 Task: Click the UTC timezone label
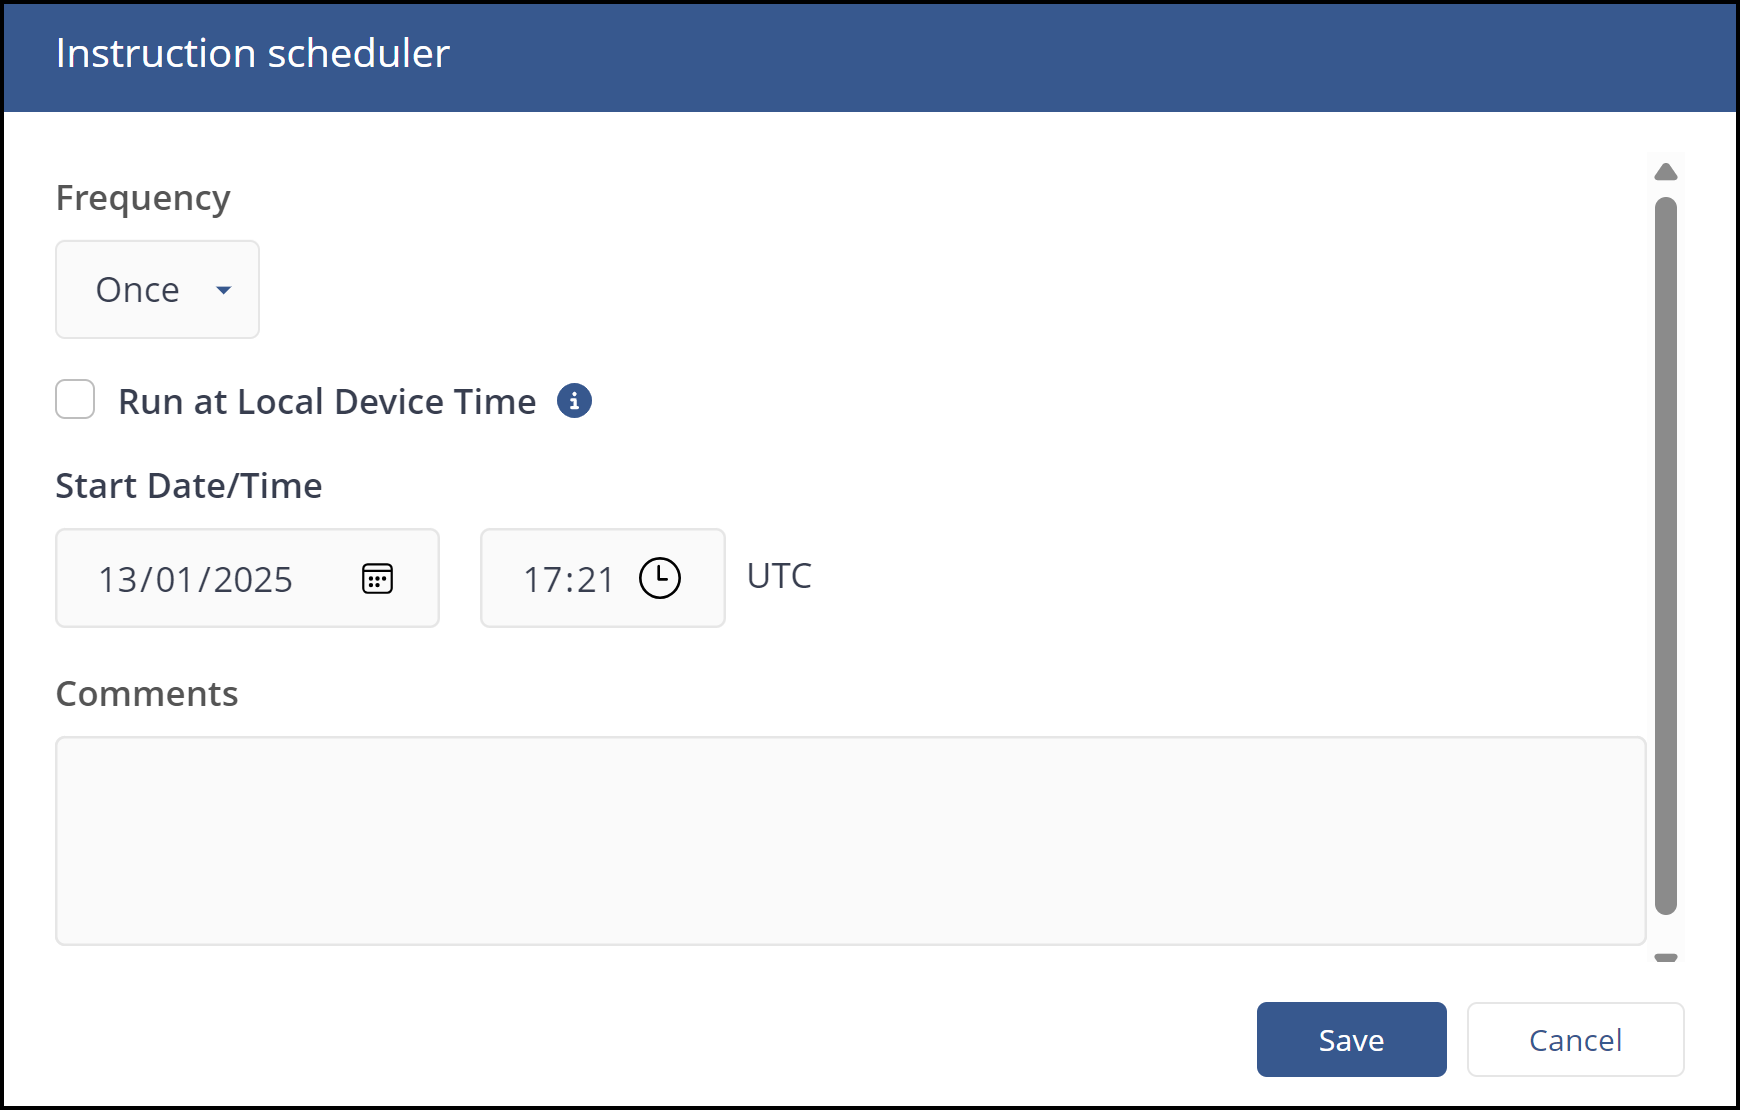pos(779,576)
